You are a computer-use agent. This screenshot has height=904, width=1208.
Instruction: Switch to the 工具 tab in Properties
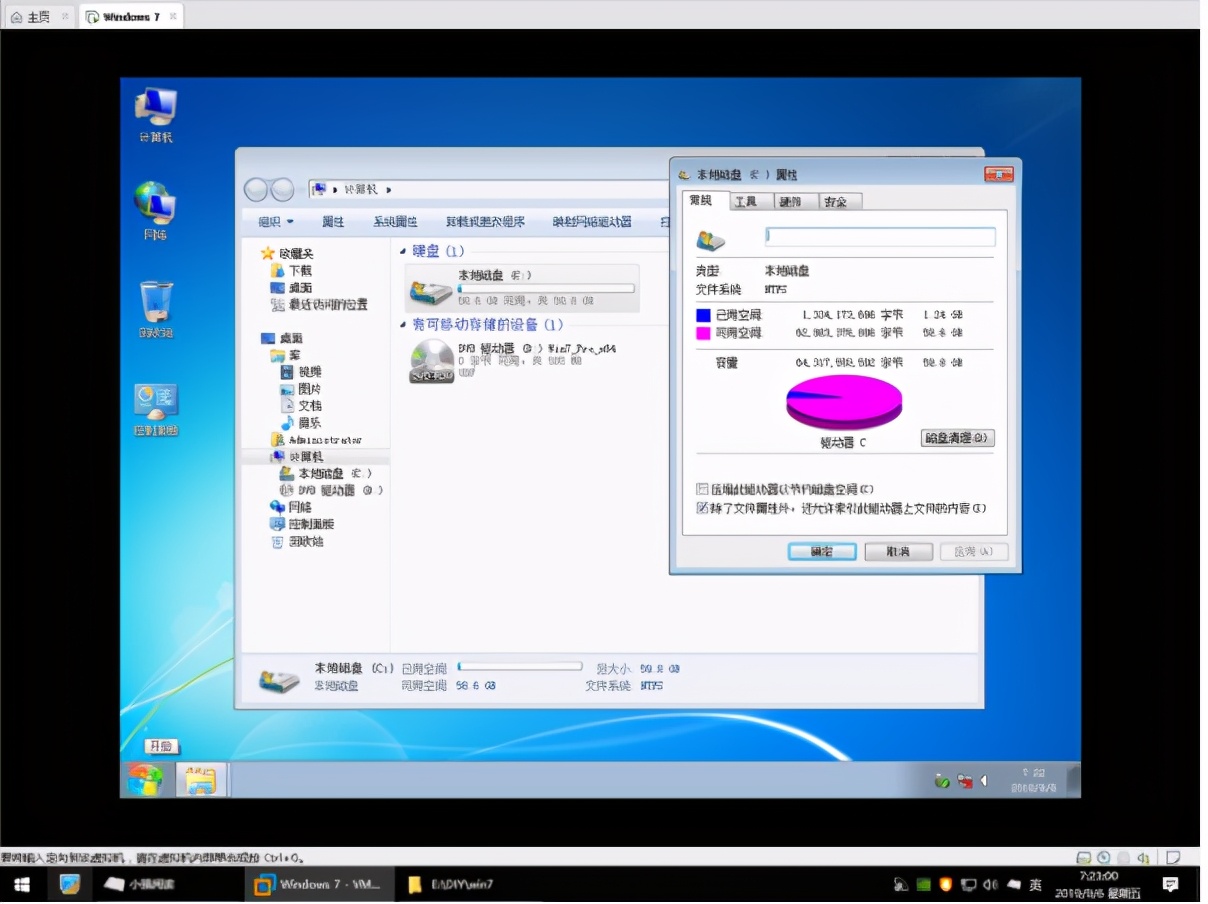(745, 201)
